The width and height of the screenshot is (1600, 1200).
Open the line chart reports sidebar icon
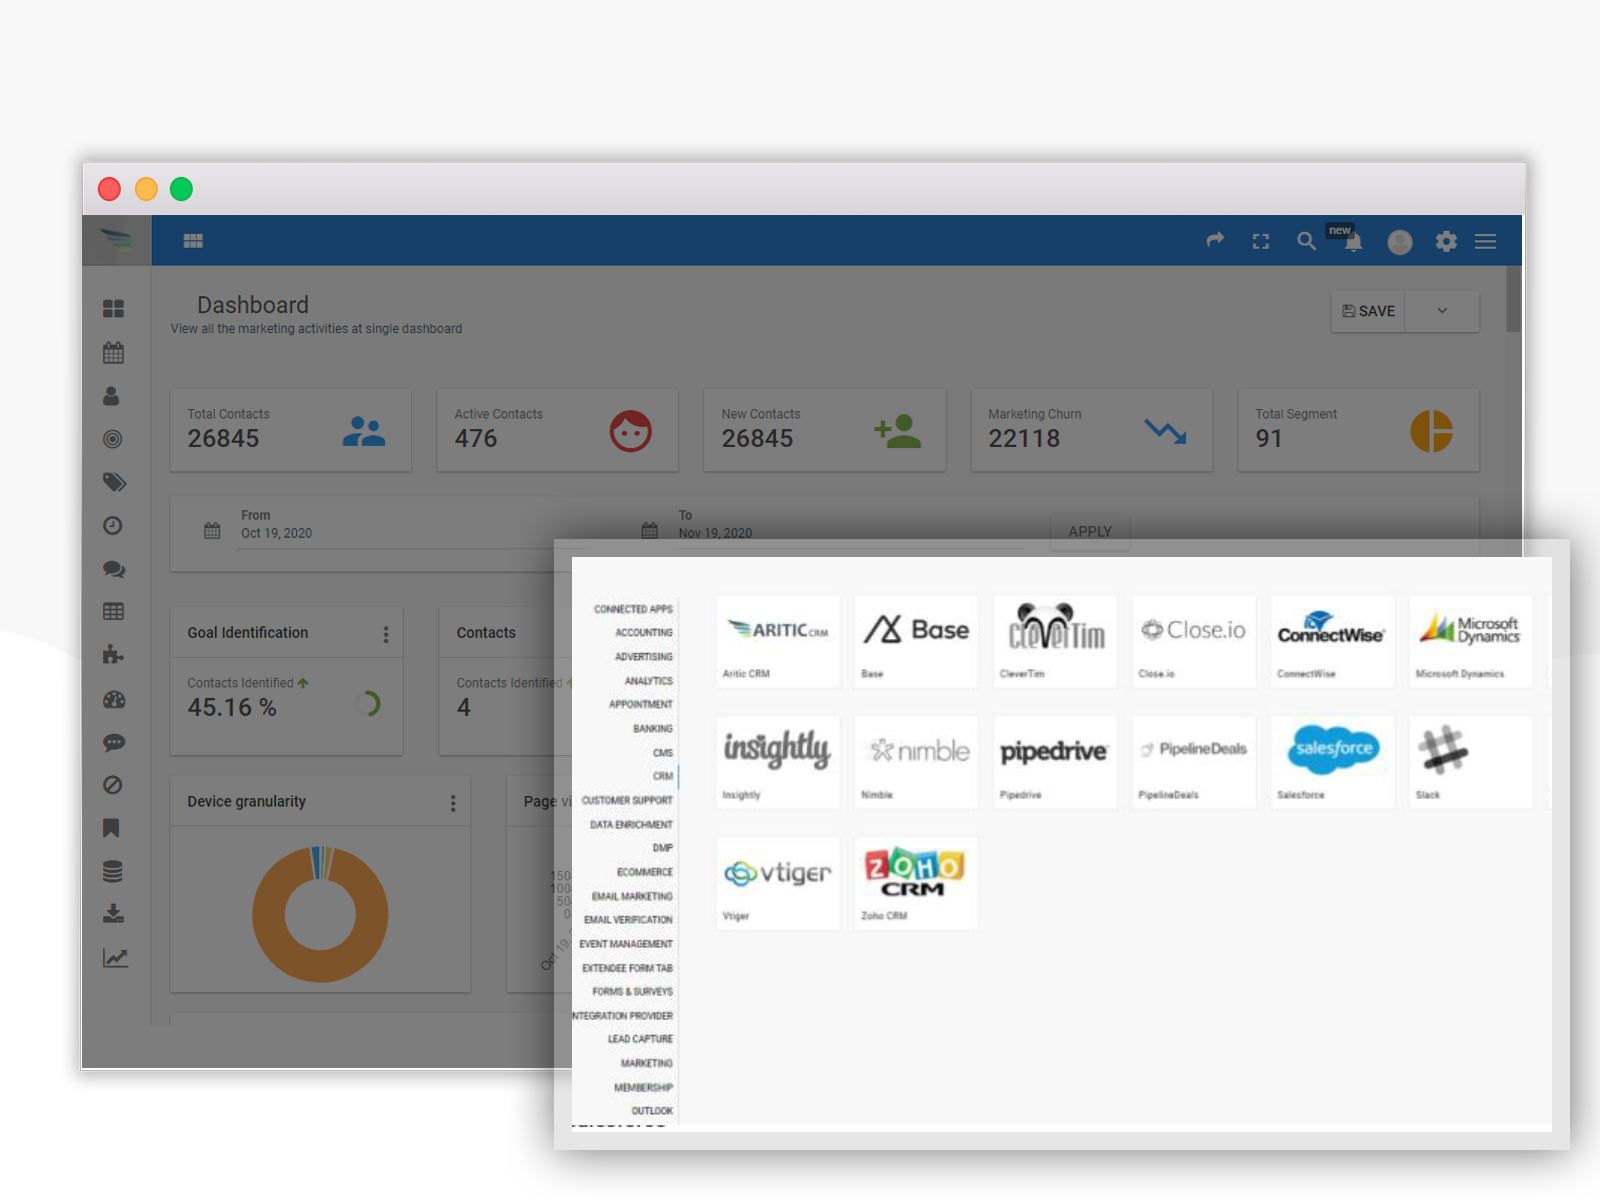tap(115, 958)
